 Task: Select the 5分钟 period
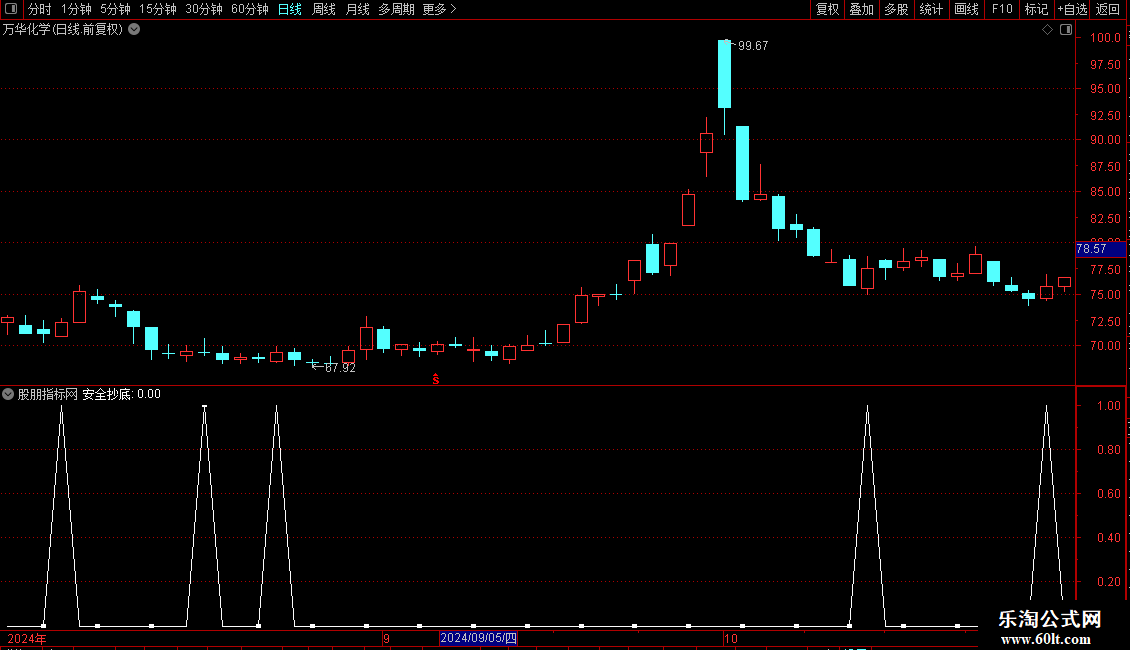115,9
